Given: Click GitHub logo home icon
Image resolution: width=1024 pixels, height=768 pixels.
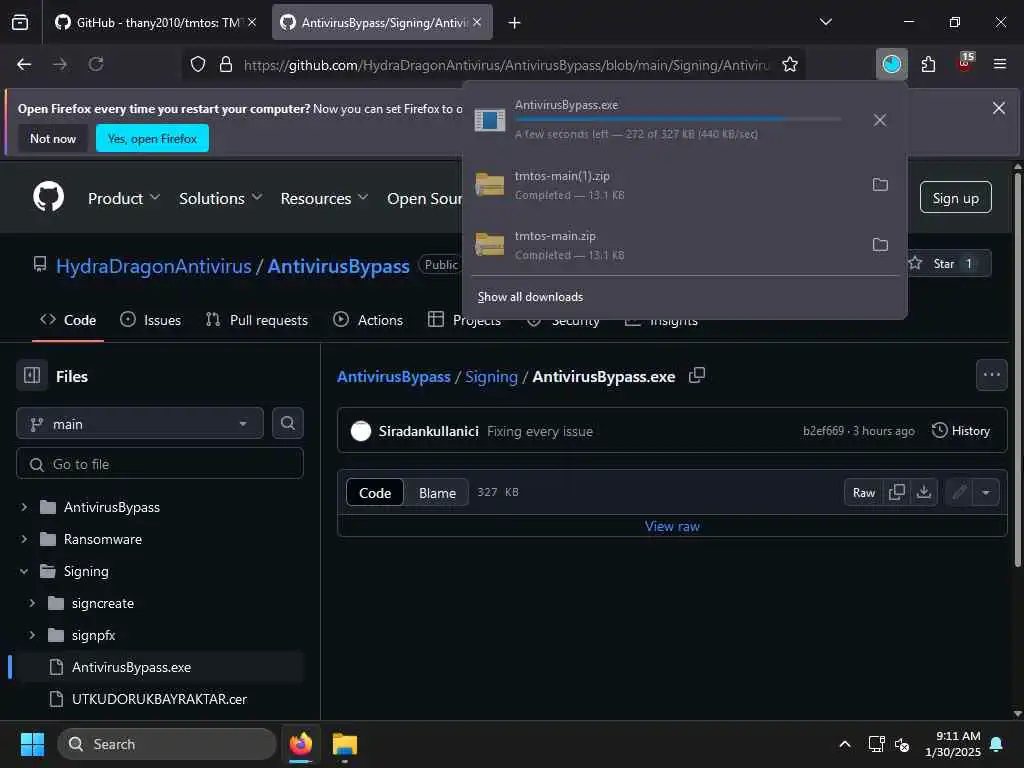Looking at the screenshot, I should 49,197.
